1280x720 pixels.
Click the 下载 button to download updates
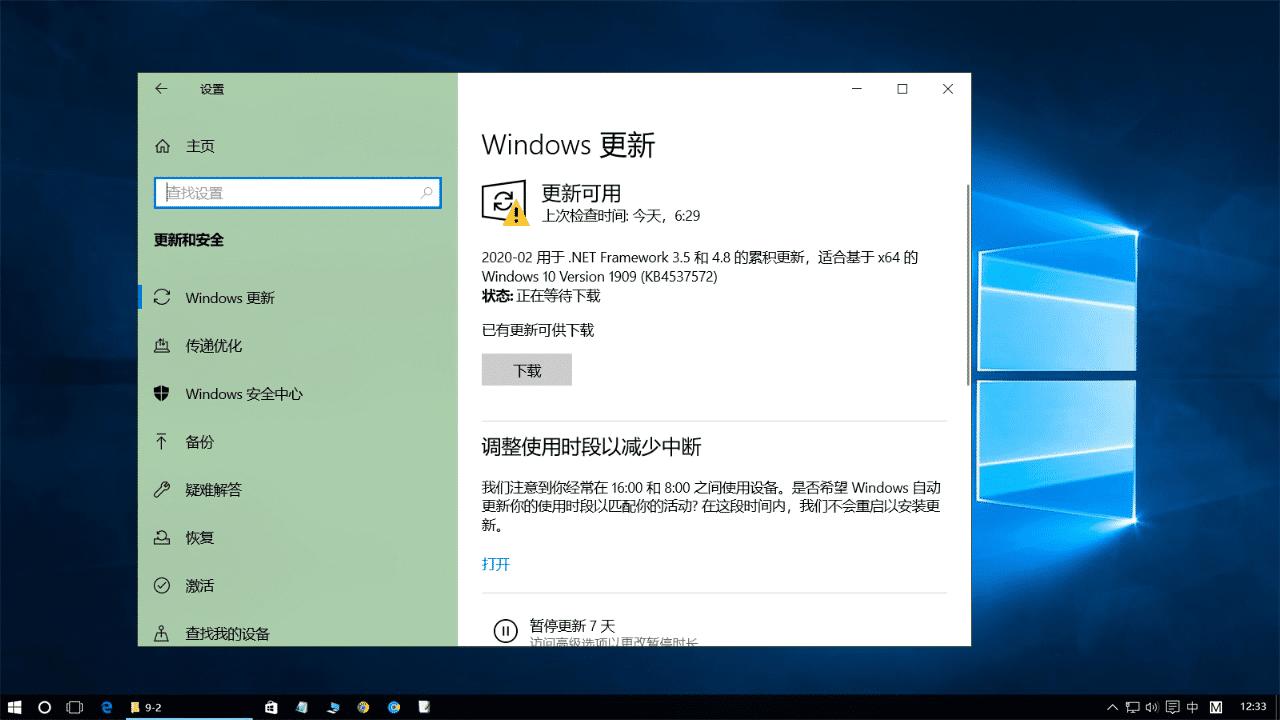[527, 369]
